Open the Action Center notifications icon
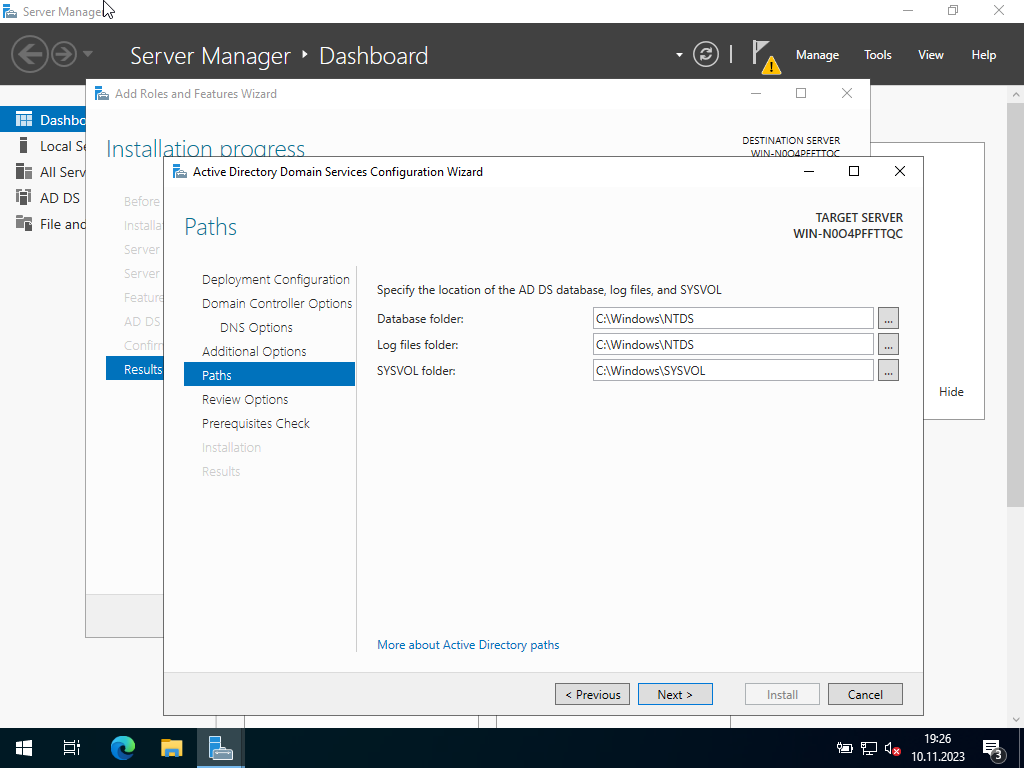Image resolution: width=1024 pixels, height=768 pixels. [x=993, y=748]
